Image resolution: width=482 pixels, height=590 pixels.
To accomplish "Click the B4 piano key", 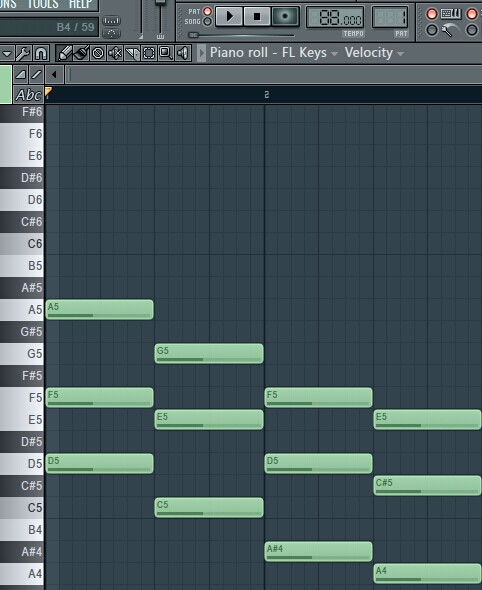I will [x=22, y=529].
